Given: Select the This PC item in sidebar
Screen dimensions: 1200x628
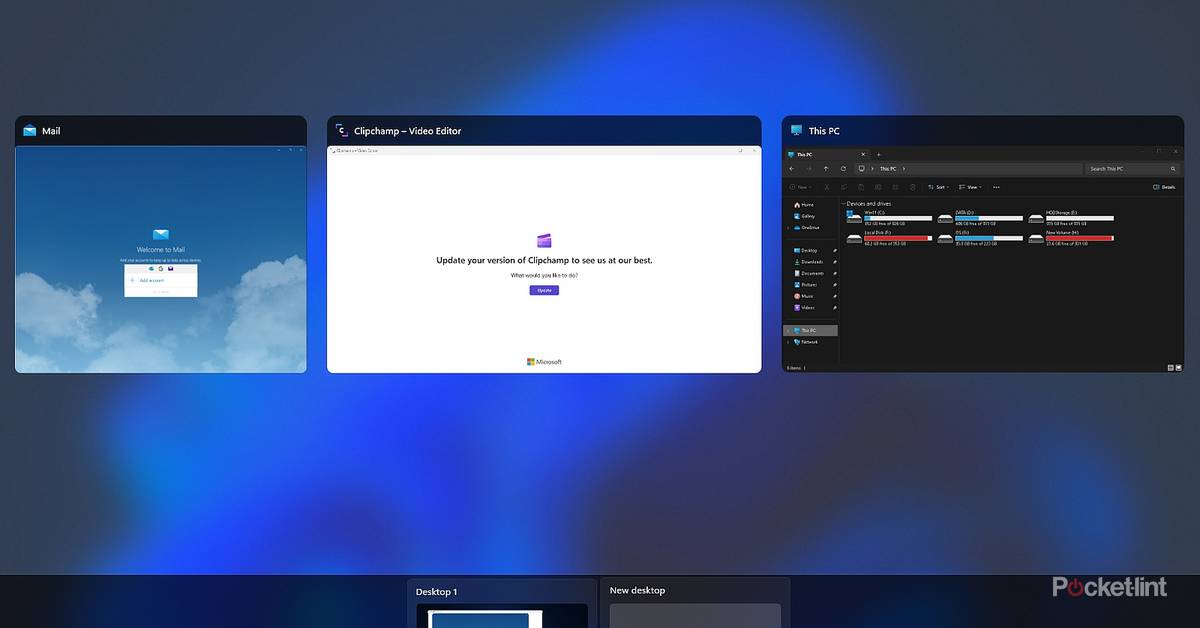Looking at the screenshot, I should coord(806,330).
